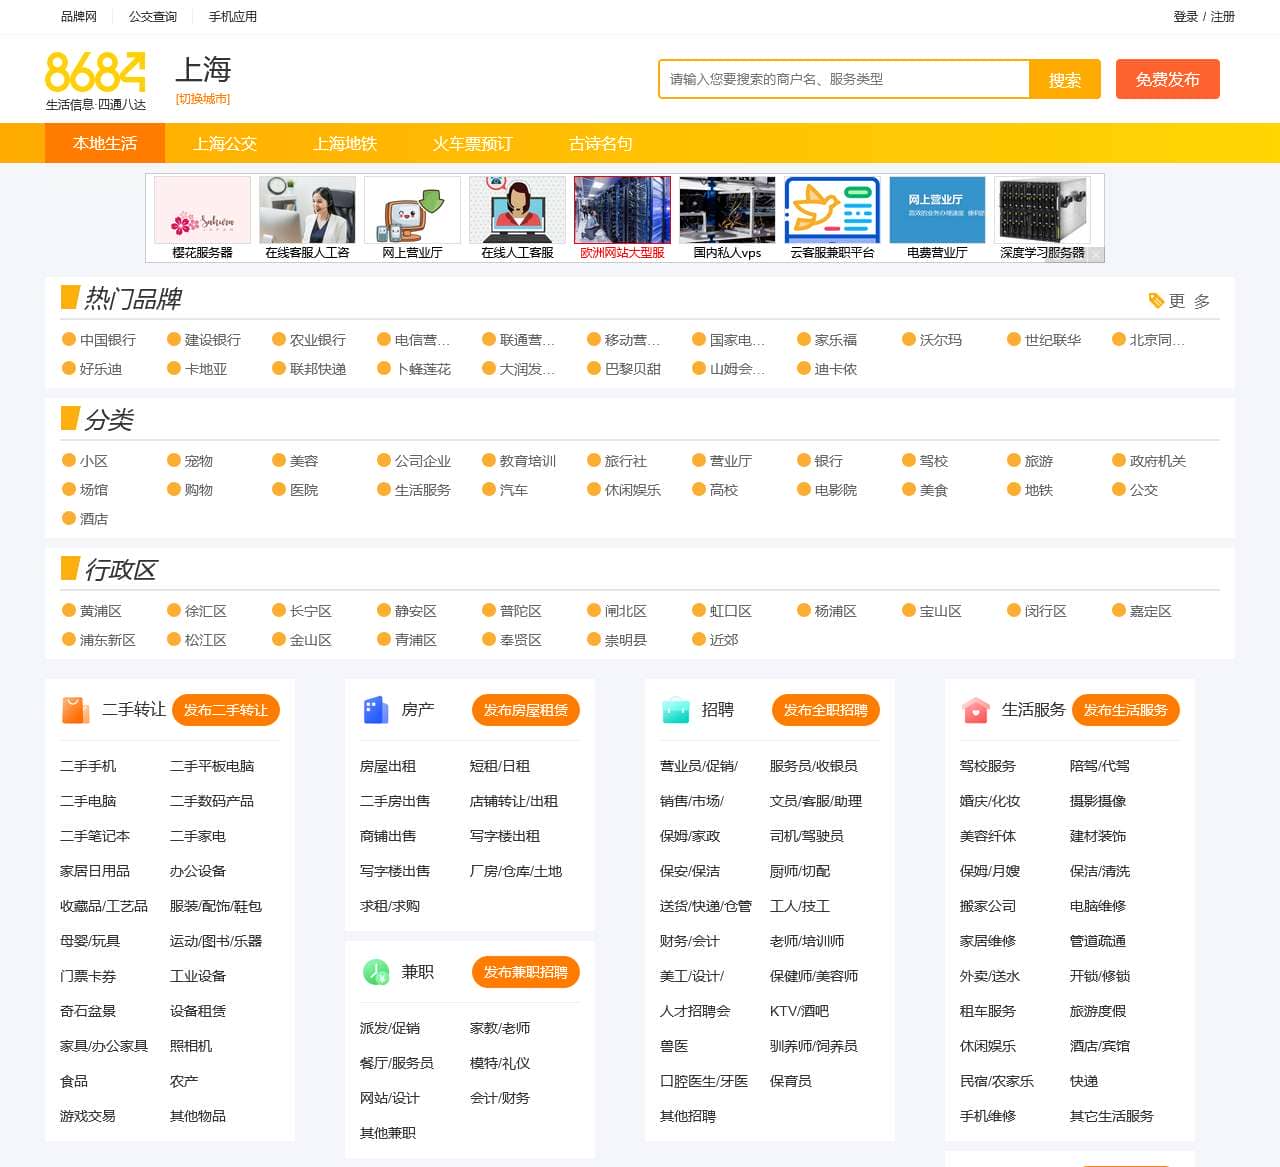
Task: Click the 登录 login link
Action: coord(1187,17)
